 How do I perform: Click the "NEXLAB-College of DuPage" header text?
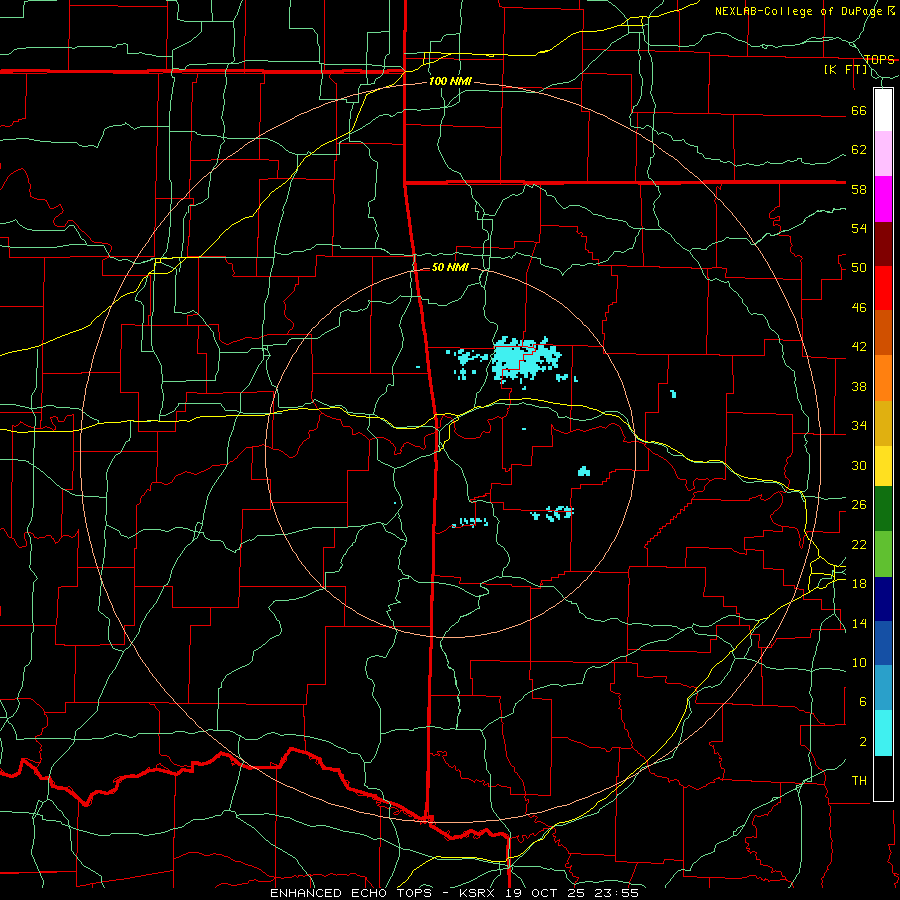pos(799,11)
